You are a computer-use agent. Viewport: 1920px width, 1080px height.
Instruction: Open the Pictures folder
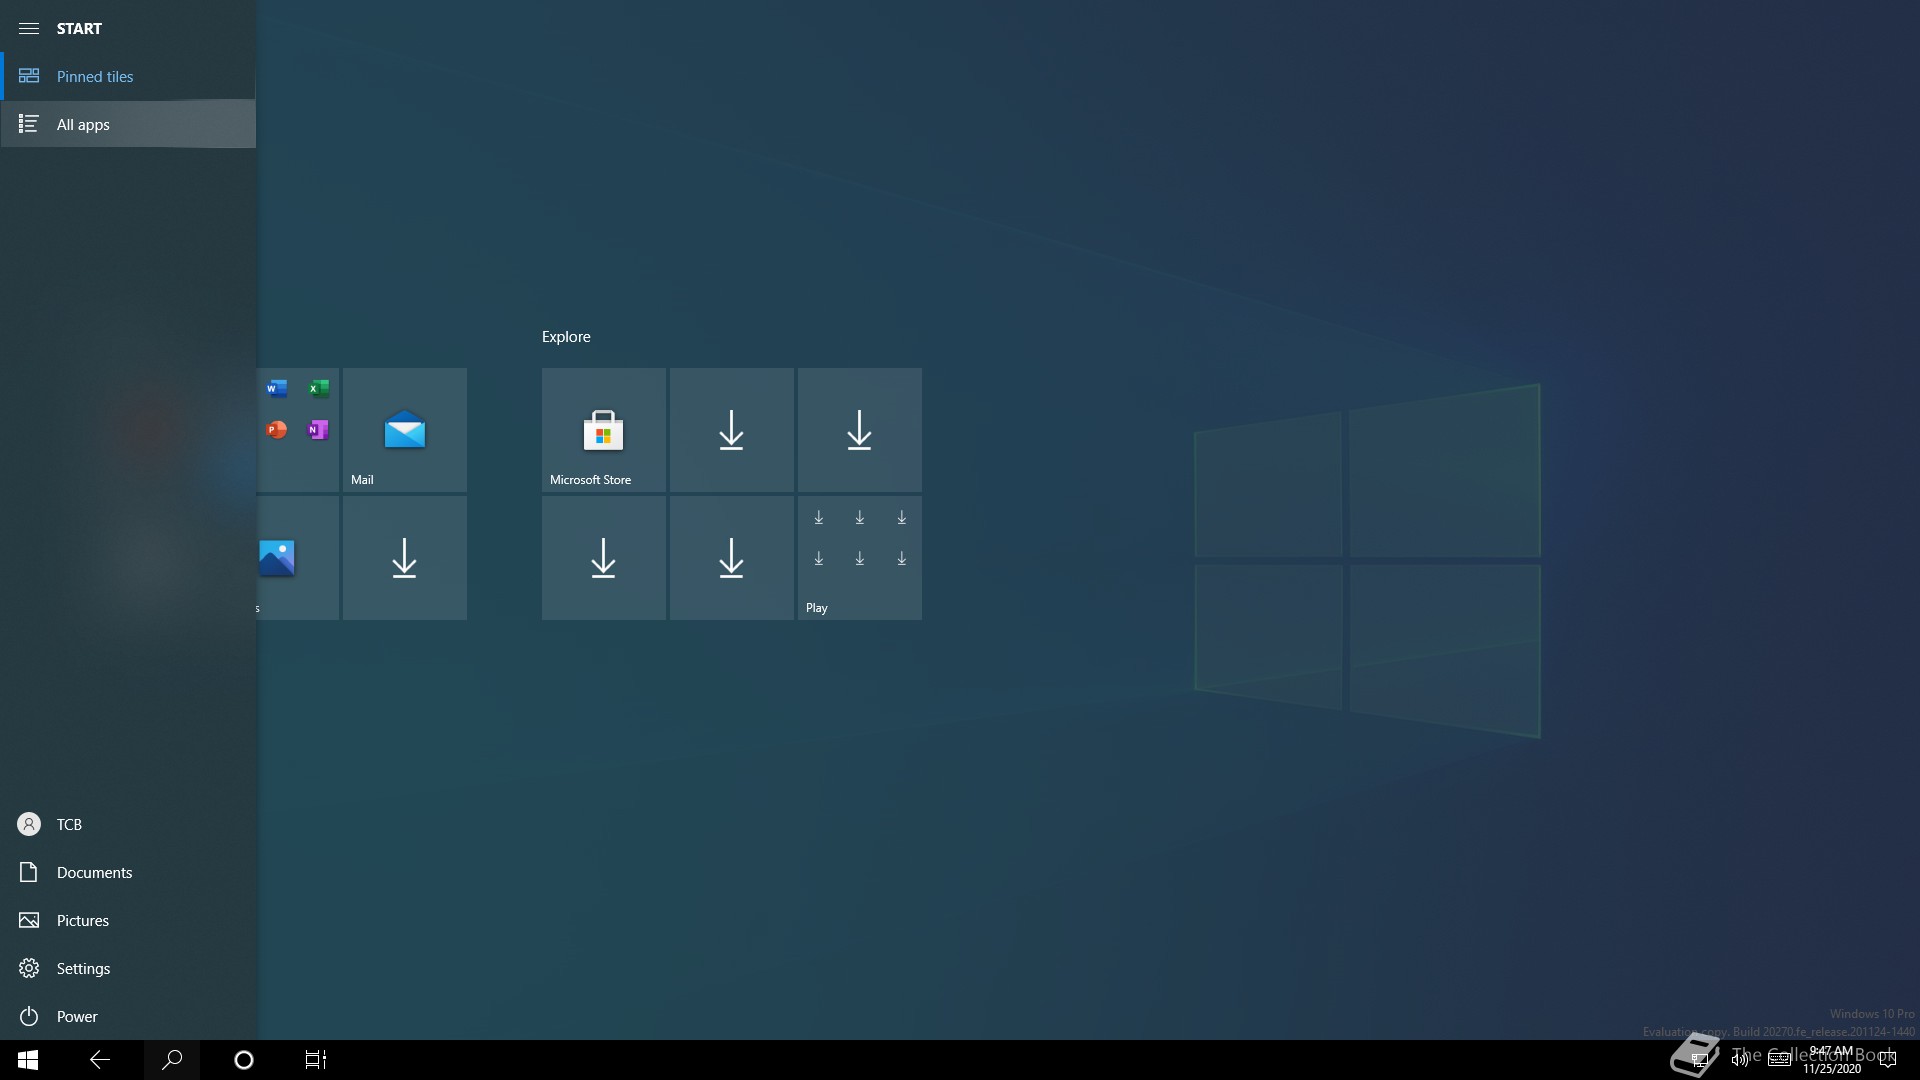(82, 921)
